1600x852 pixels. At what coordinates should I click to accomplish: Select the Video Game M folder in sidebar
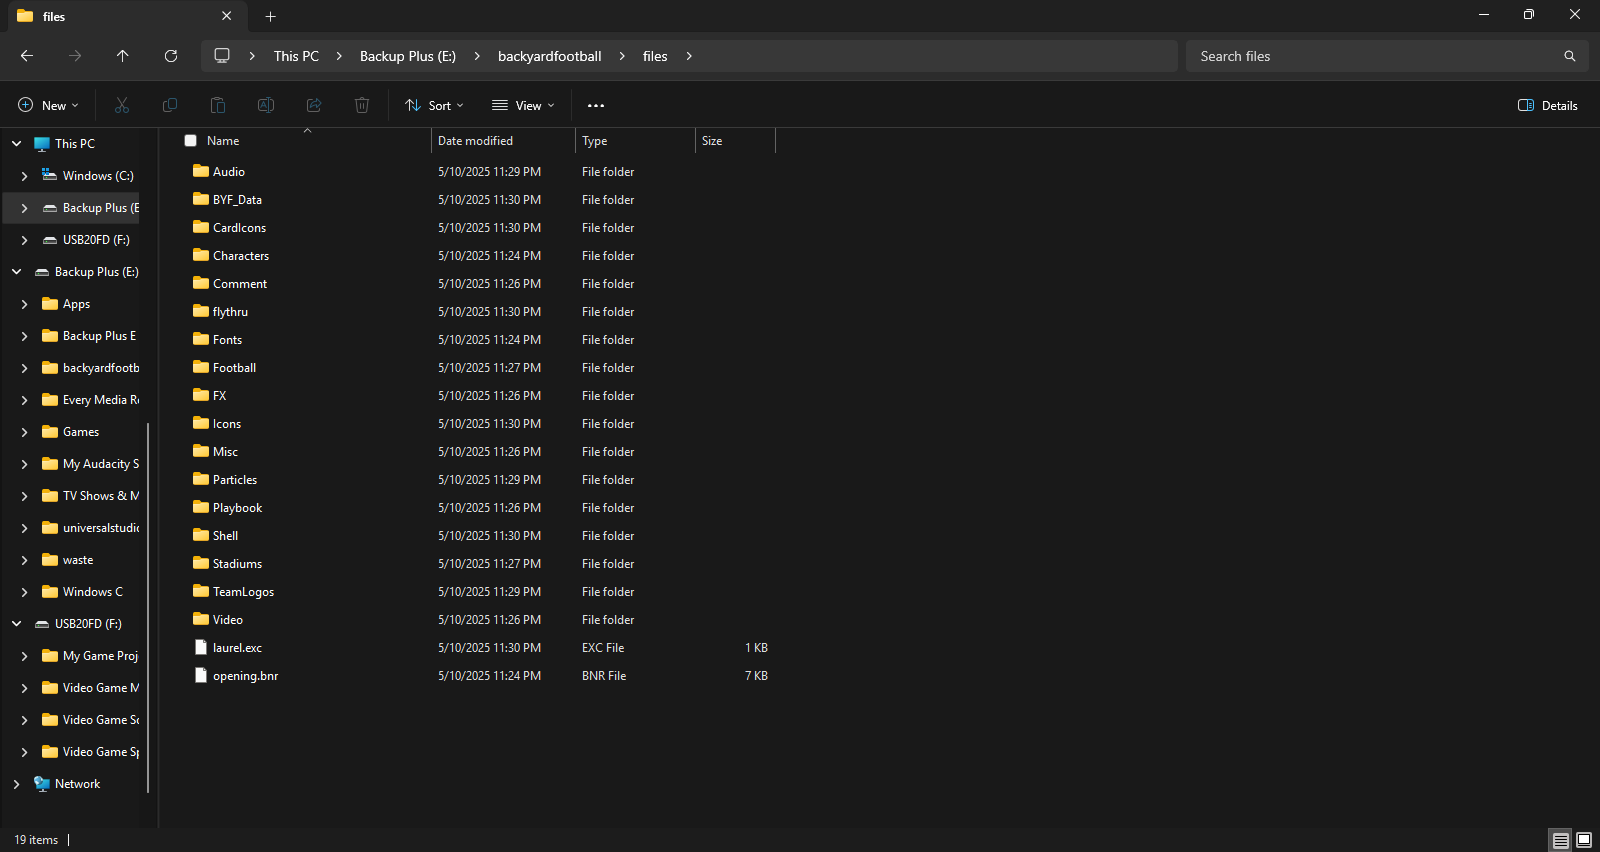coord(101,688)
